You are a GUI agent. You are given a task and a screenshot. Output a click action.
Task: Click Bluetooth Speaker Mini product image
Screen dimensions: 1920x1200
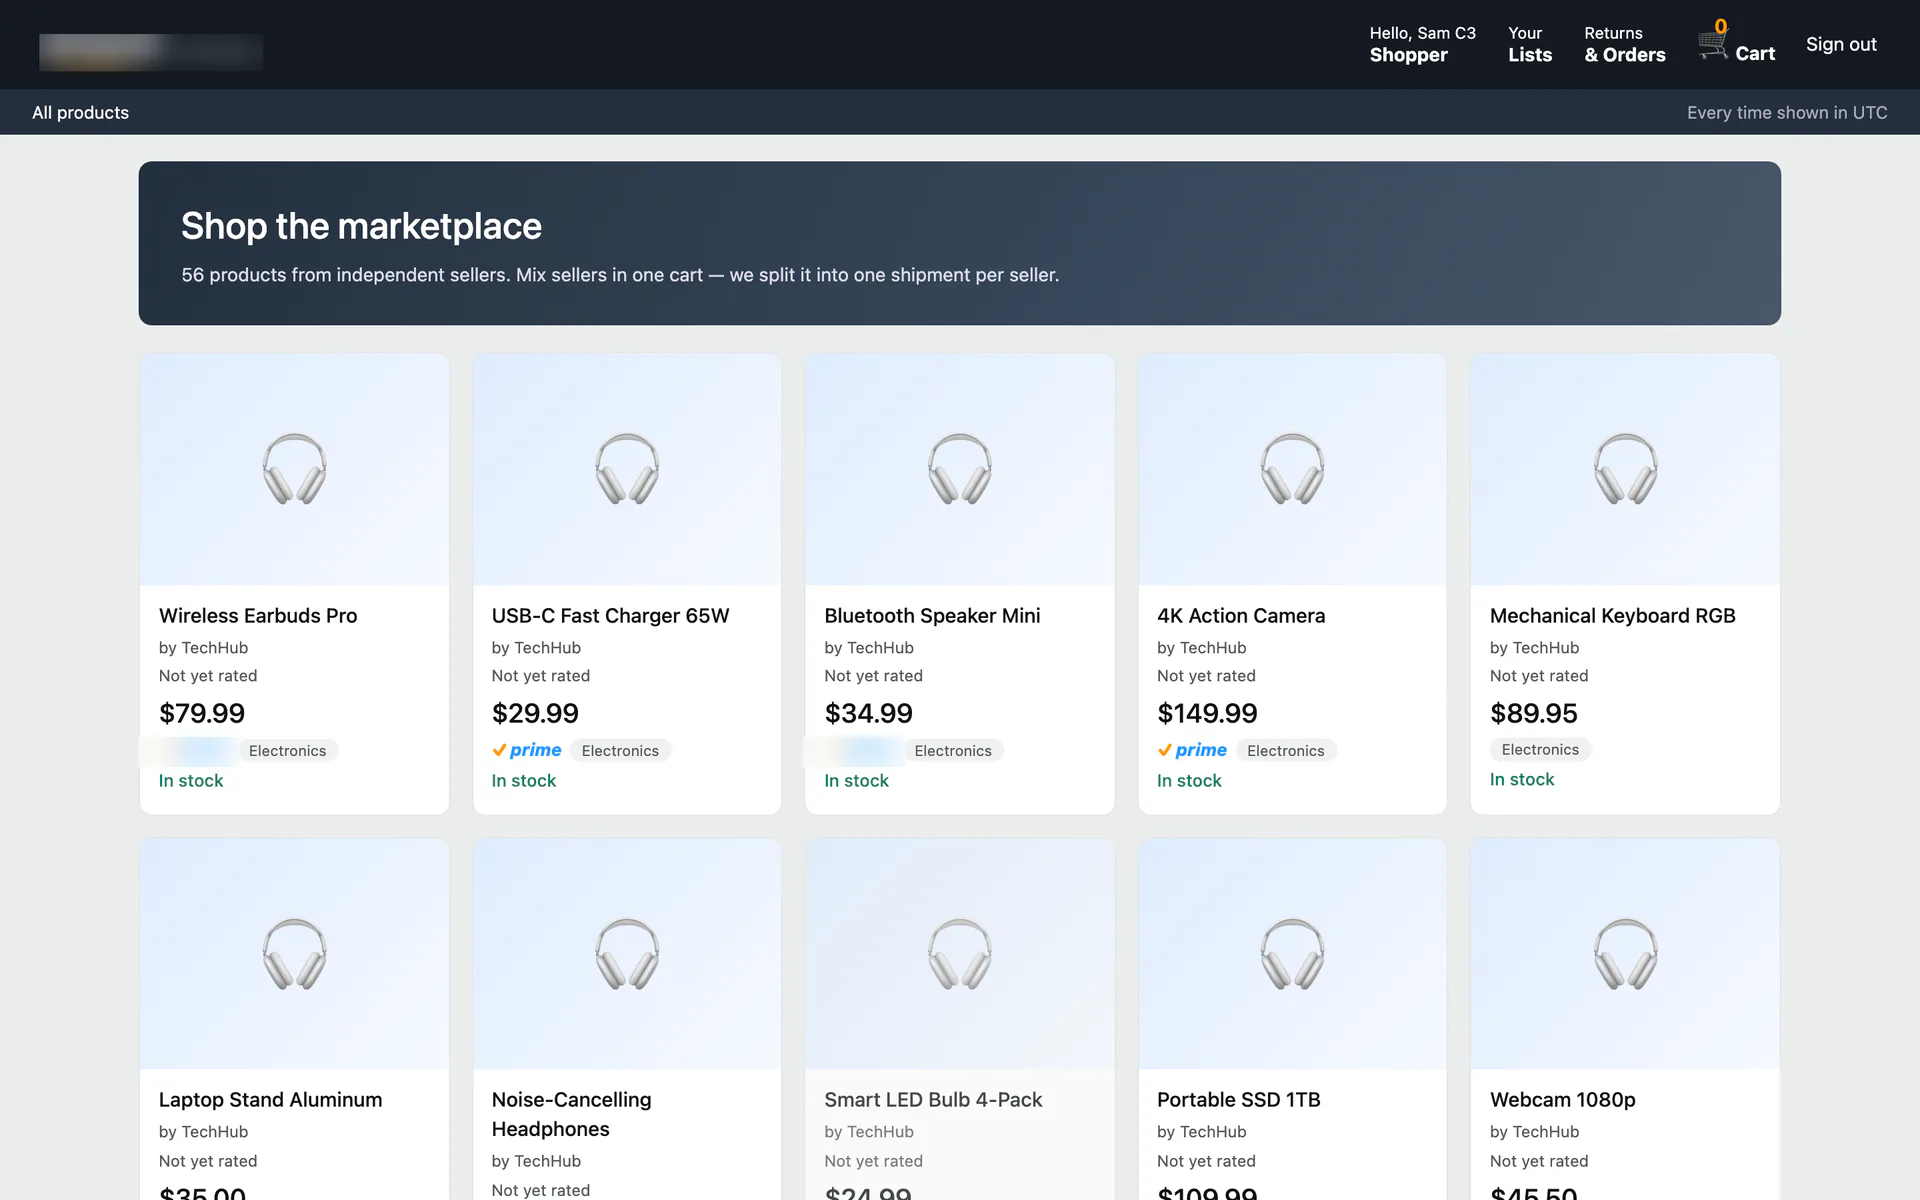pos(960,469)
